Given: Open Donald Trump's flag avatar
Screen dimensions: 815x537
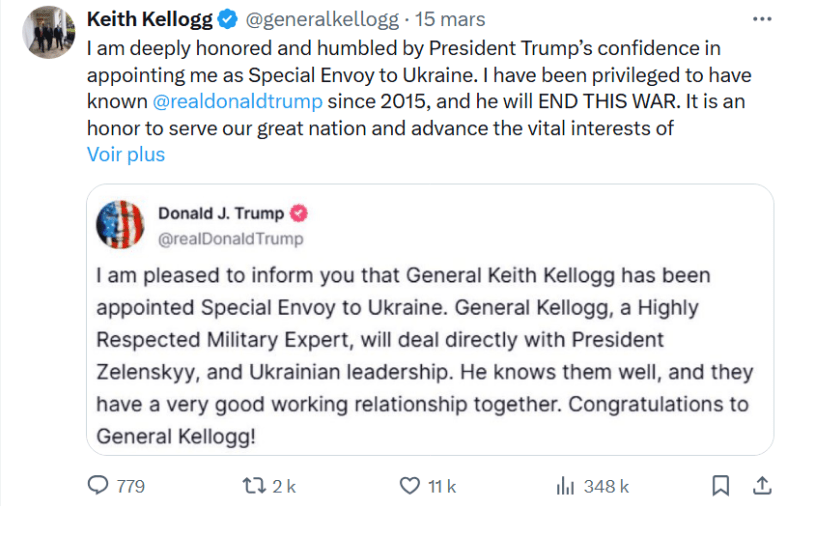Looking at the screenshot, I should tap(120, 224).
